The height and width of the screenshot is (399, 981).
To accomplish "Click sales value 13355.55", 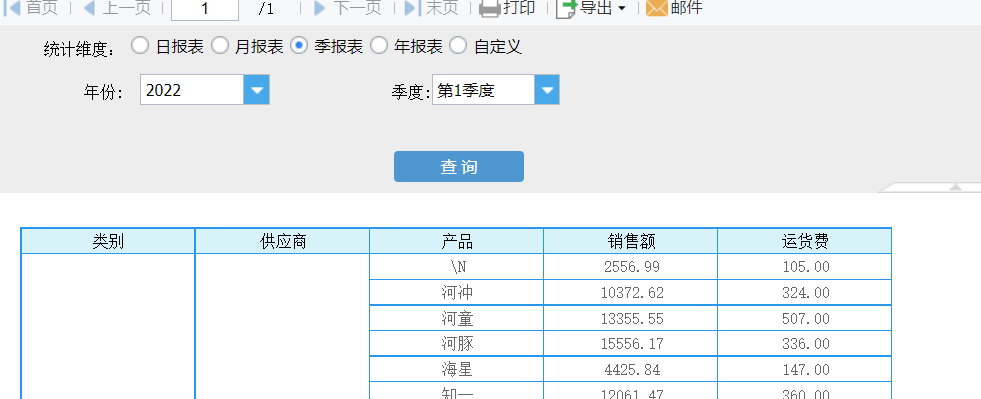I will click(631, 318).
